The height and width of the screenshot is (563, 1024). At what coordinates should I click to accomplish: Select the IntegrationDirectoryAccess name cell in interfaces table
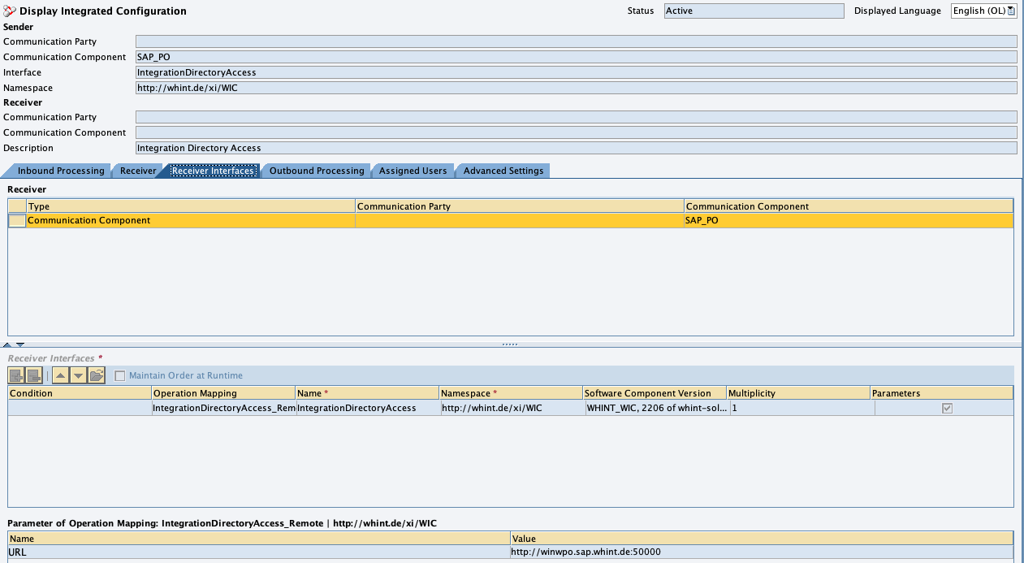[367, 408]
